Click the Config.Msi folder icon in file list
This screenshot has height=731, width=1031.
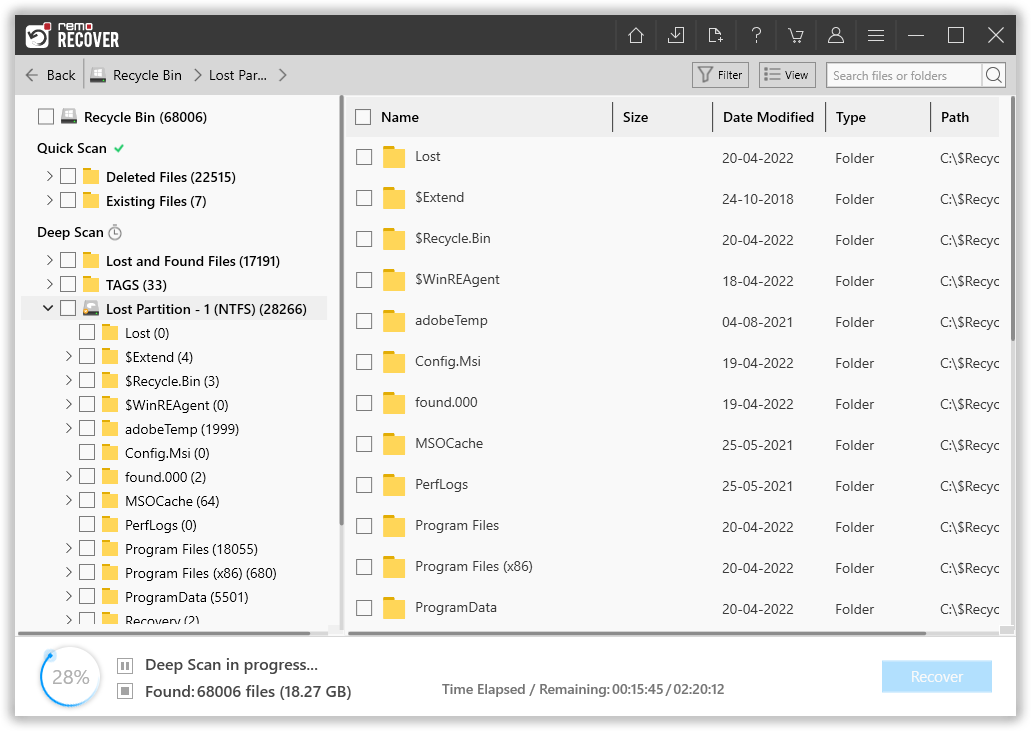tap(394, 362)
